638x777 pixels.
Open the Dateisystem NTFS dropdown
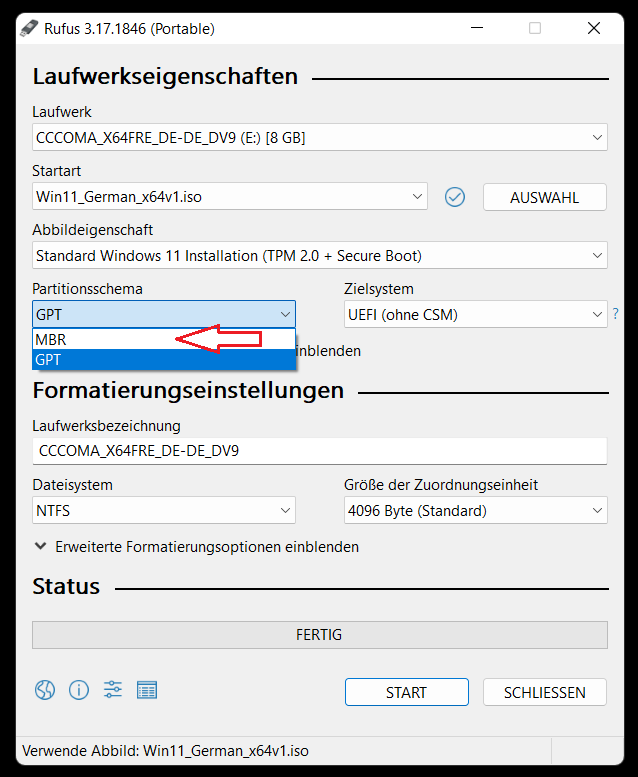click(164, 510)
